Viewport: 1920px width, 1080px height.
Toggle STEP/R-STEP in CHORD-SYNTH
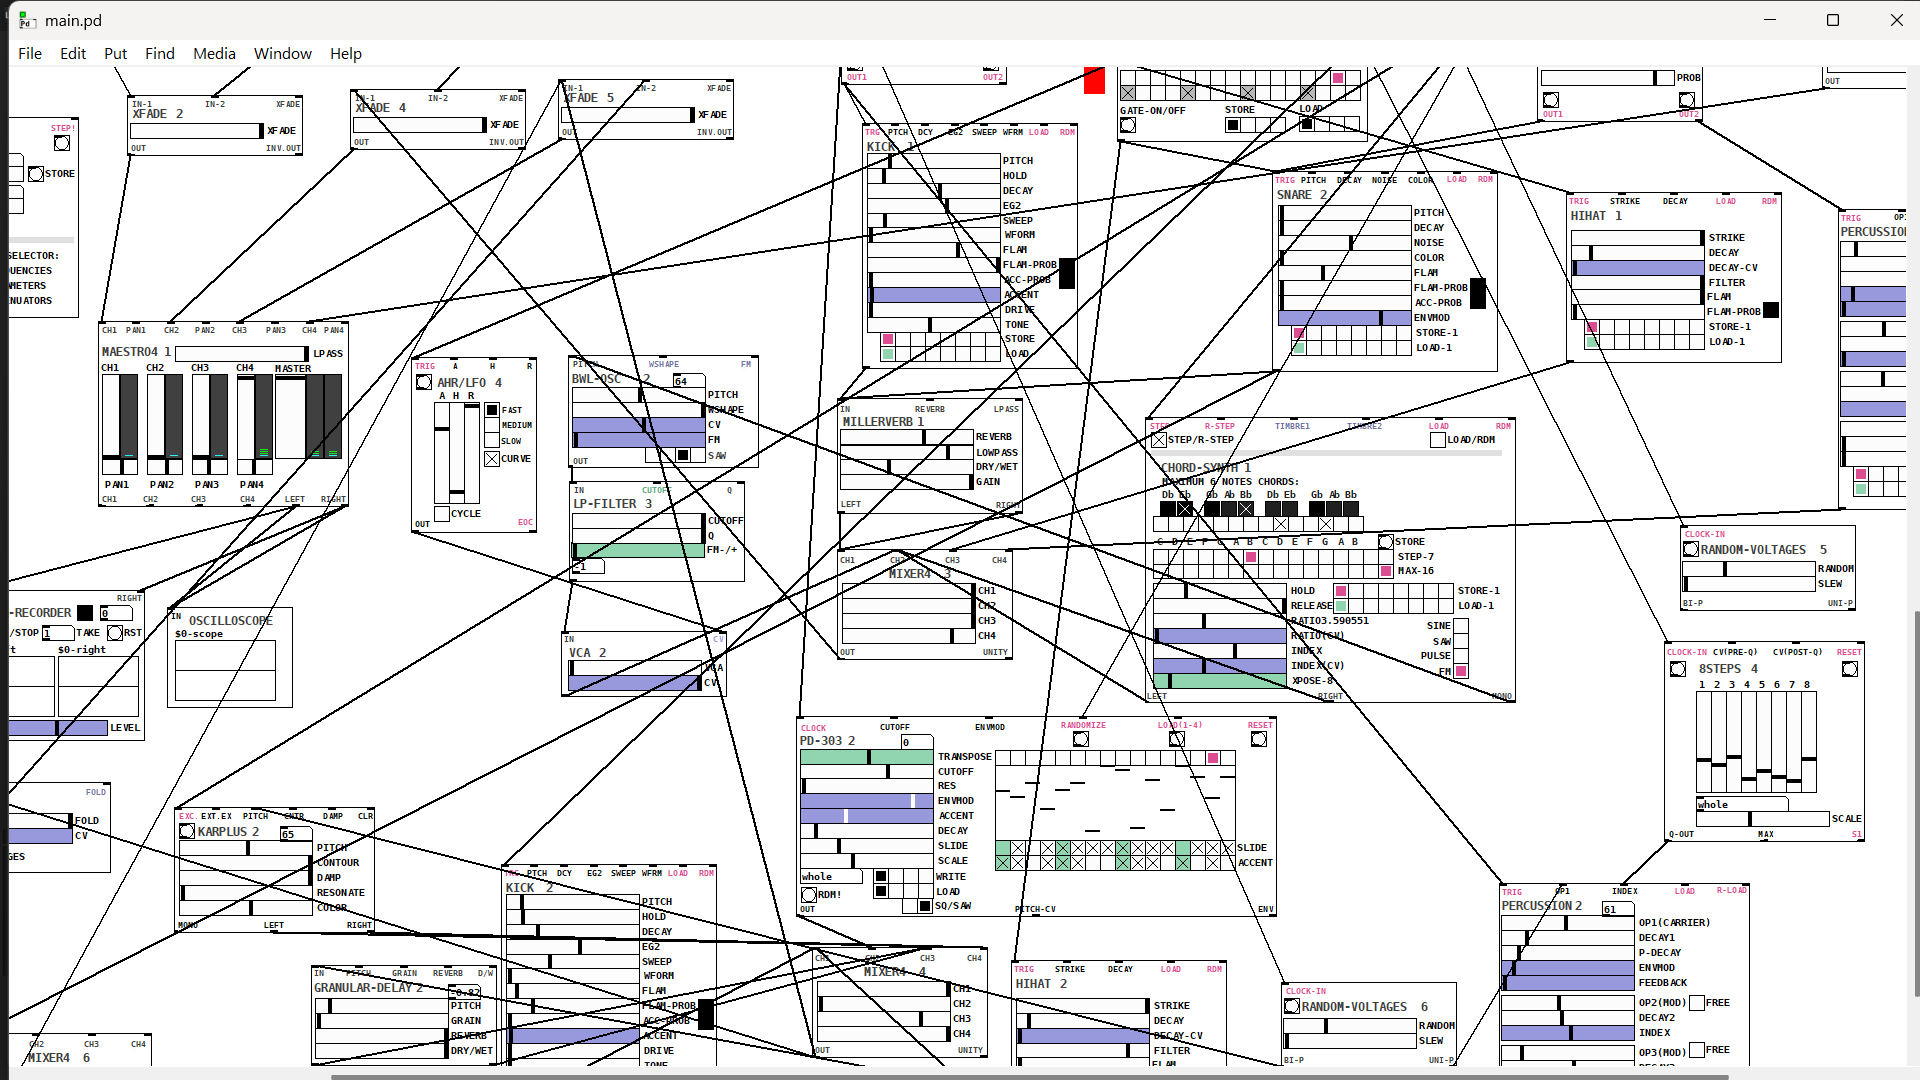pyautogui.click(x=1159, y=440)
